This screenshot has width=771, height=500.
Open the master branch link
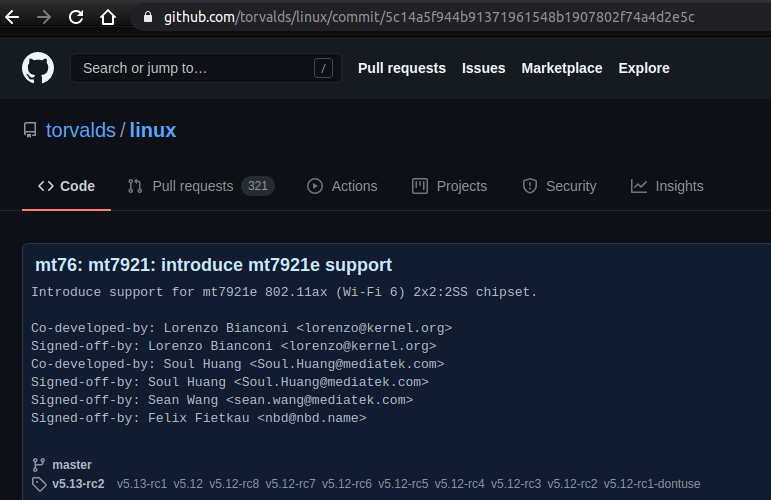coord(72,465)
